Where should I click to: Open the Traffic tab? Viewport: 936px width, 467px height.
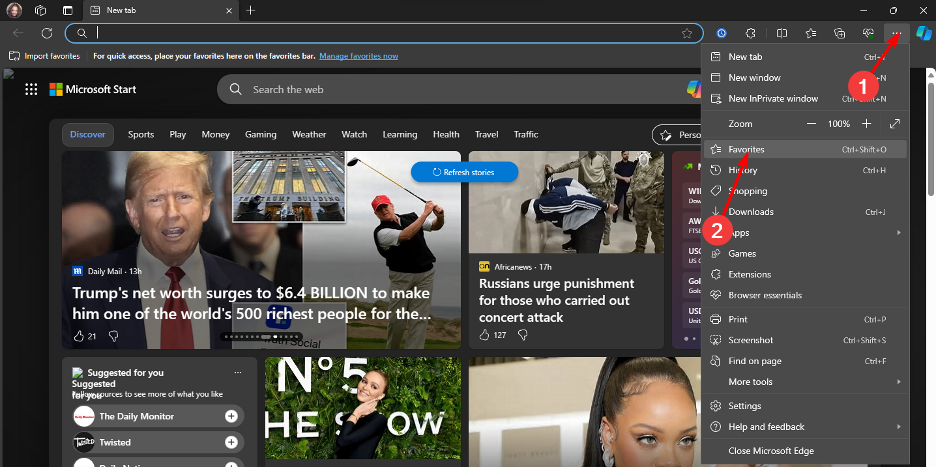526,135
